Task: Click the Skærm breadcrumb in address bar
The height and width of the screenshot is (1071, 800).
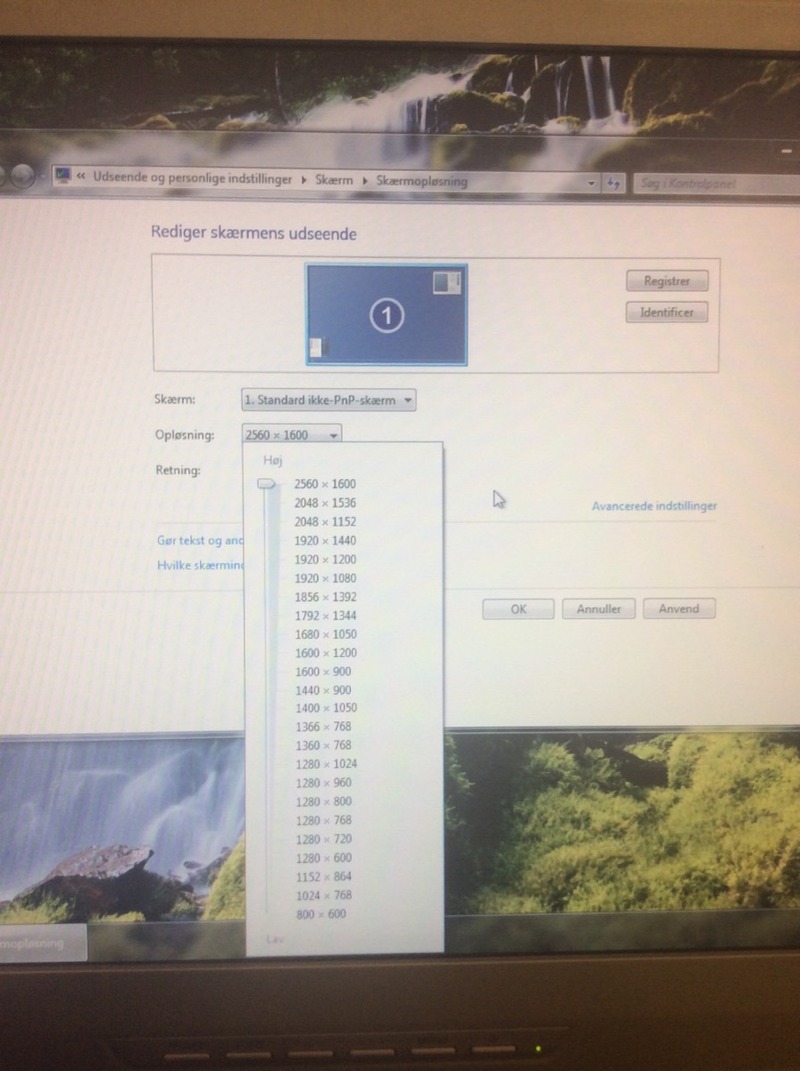Action: pos(334,180)
